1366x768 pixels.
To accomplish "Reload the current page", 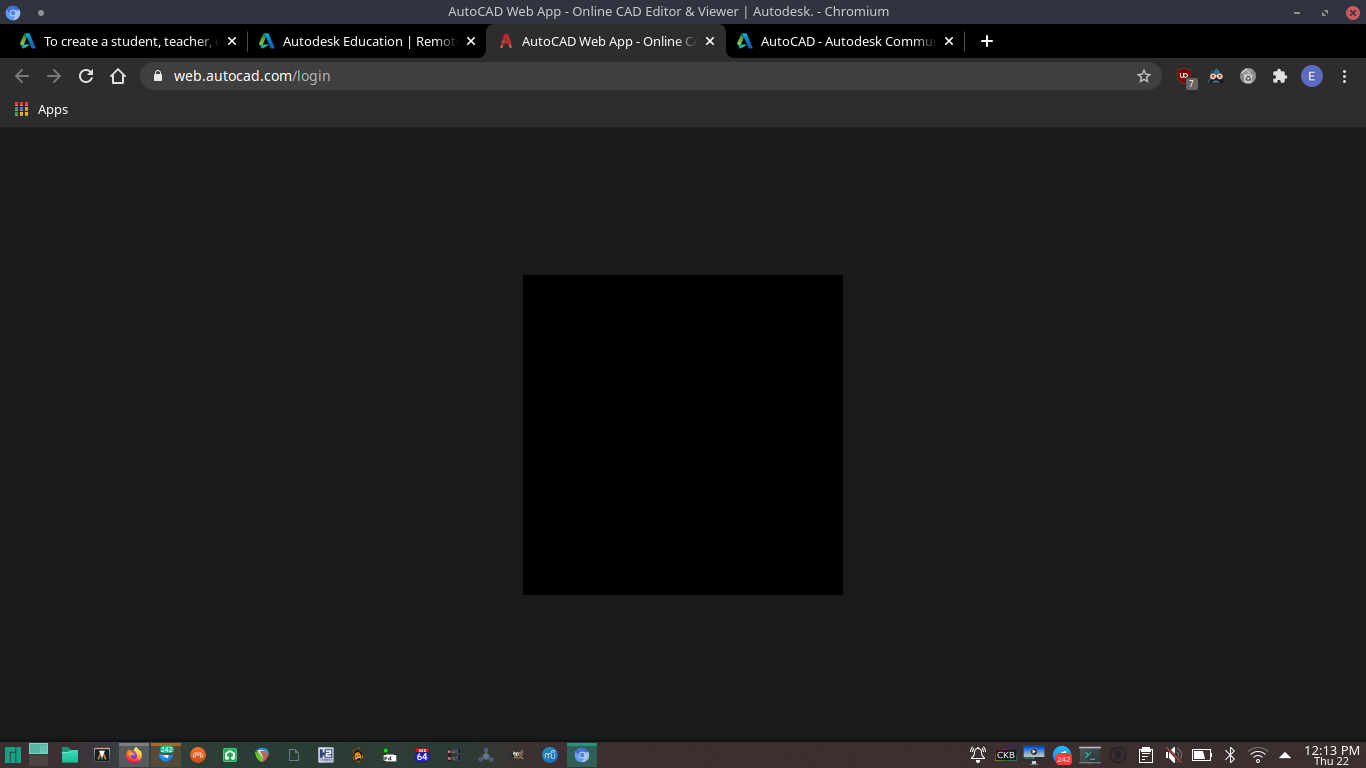I will (x=86, y=75).
